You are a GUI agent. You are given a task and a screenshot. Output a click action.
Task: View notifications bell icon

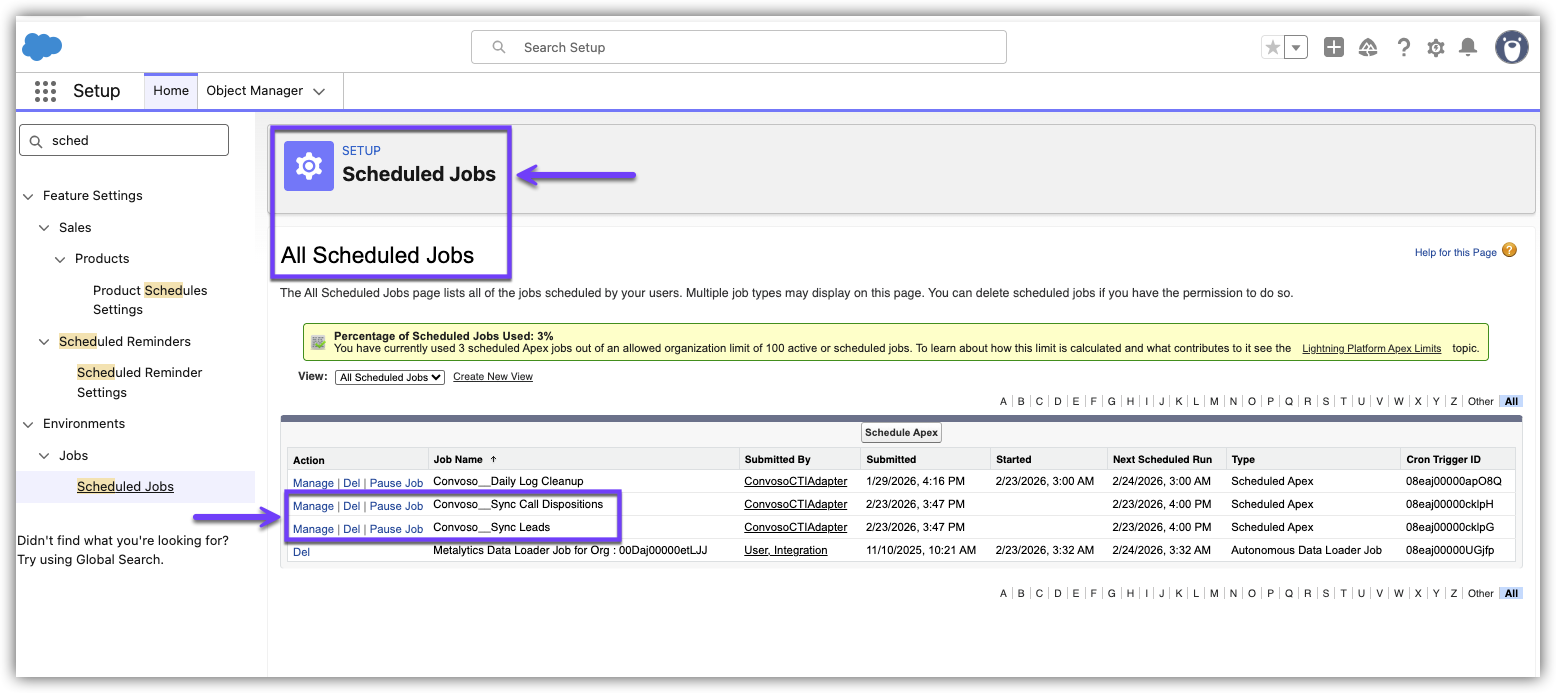click(x=1468, y=47)
